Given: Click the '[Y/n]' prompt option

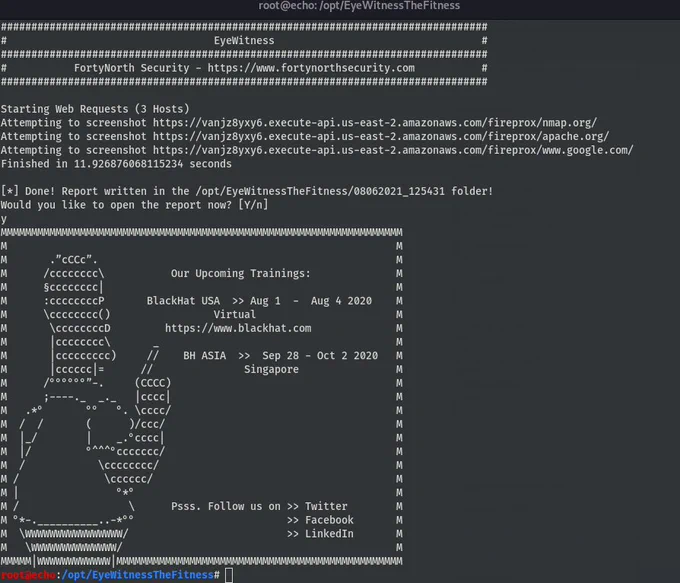Looking at the screenshot, I should point(253,205).
